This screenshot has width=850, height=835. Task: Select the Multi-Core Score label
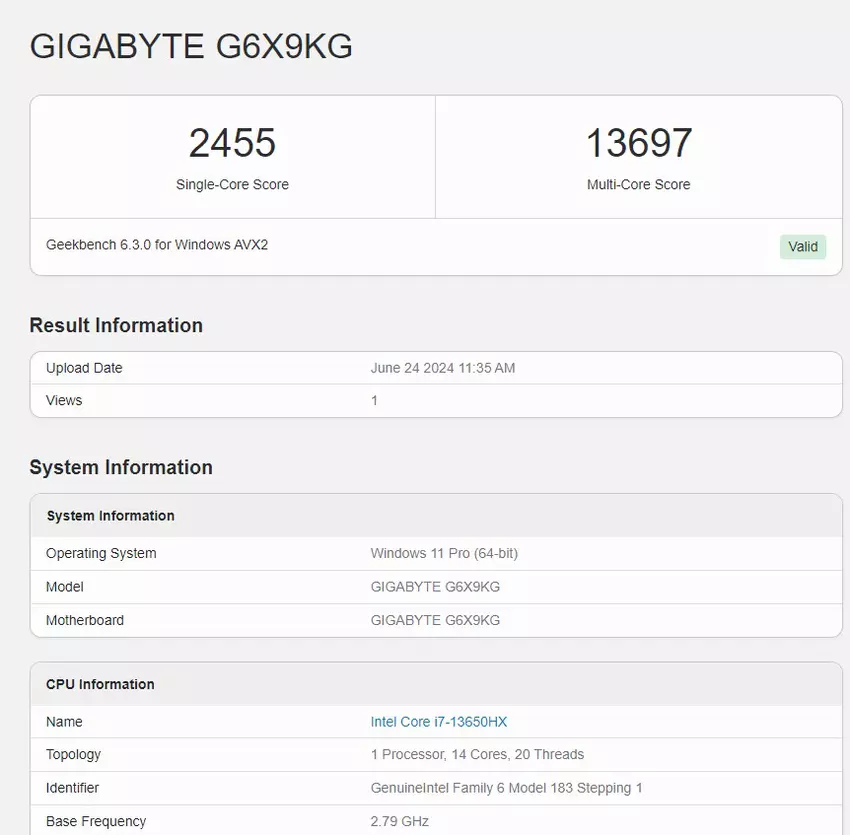click(x=638, y=185)
